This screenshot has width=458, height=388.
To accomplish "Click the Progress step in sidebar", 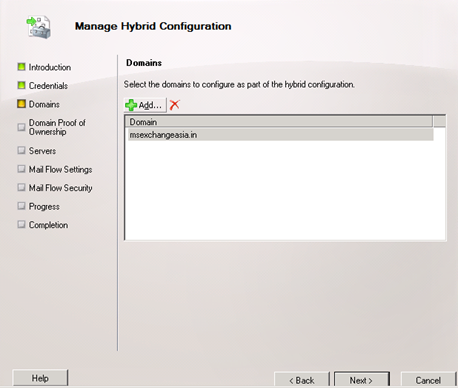I will (44, 206).
